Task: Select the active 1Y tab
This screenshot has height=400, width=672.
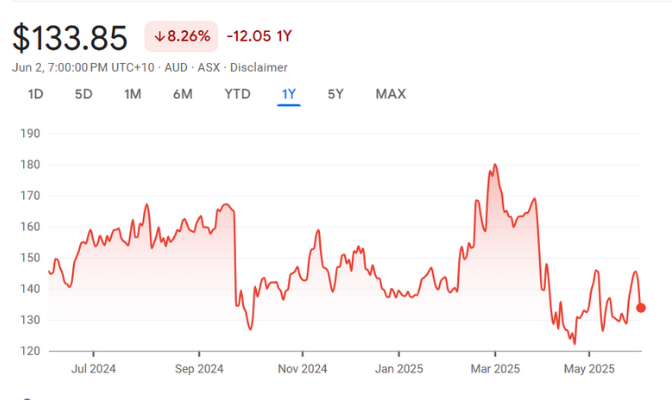Action: 289,94
